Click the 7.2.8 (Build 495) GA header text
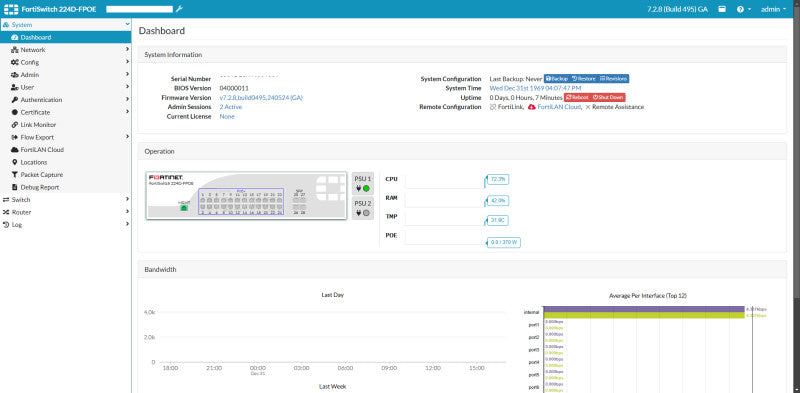 677,9
